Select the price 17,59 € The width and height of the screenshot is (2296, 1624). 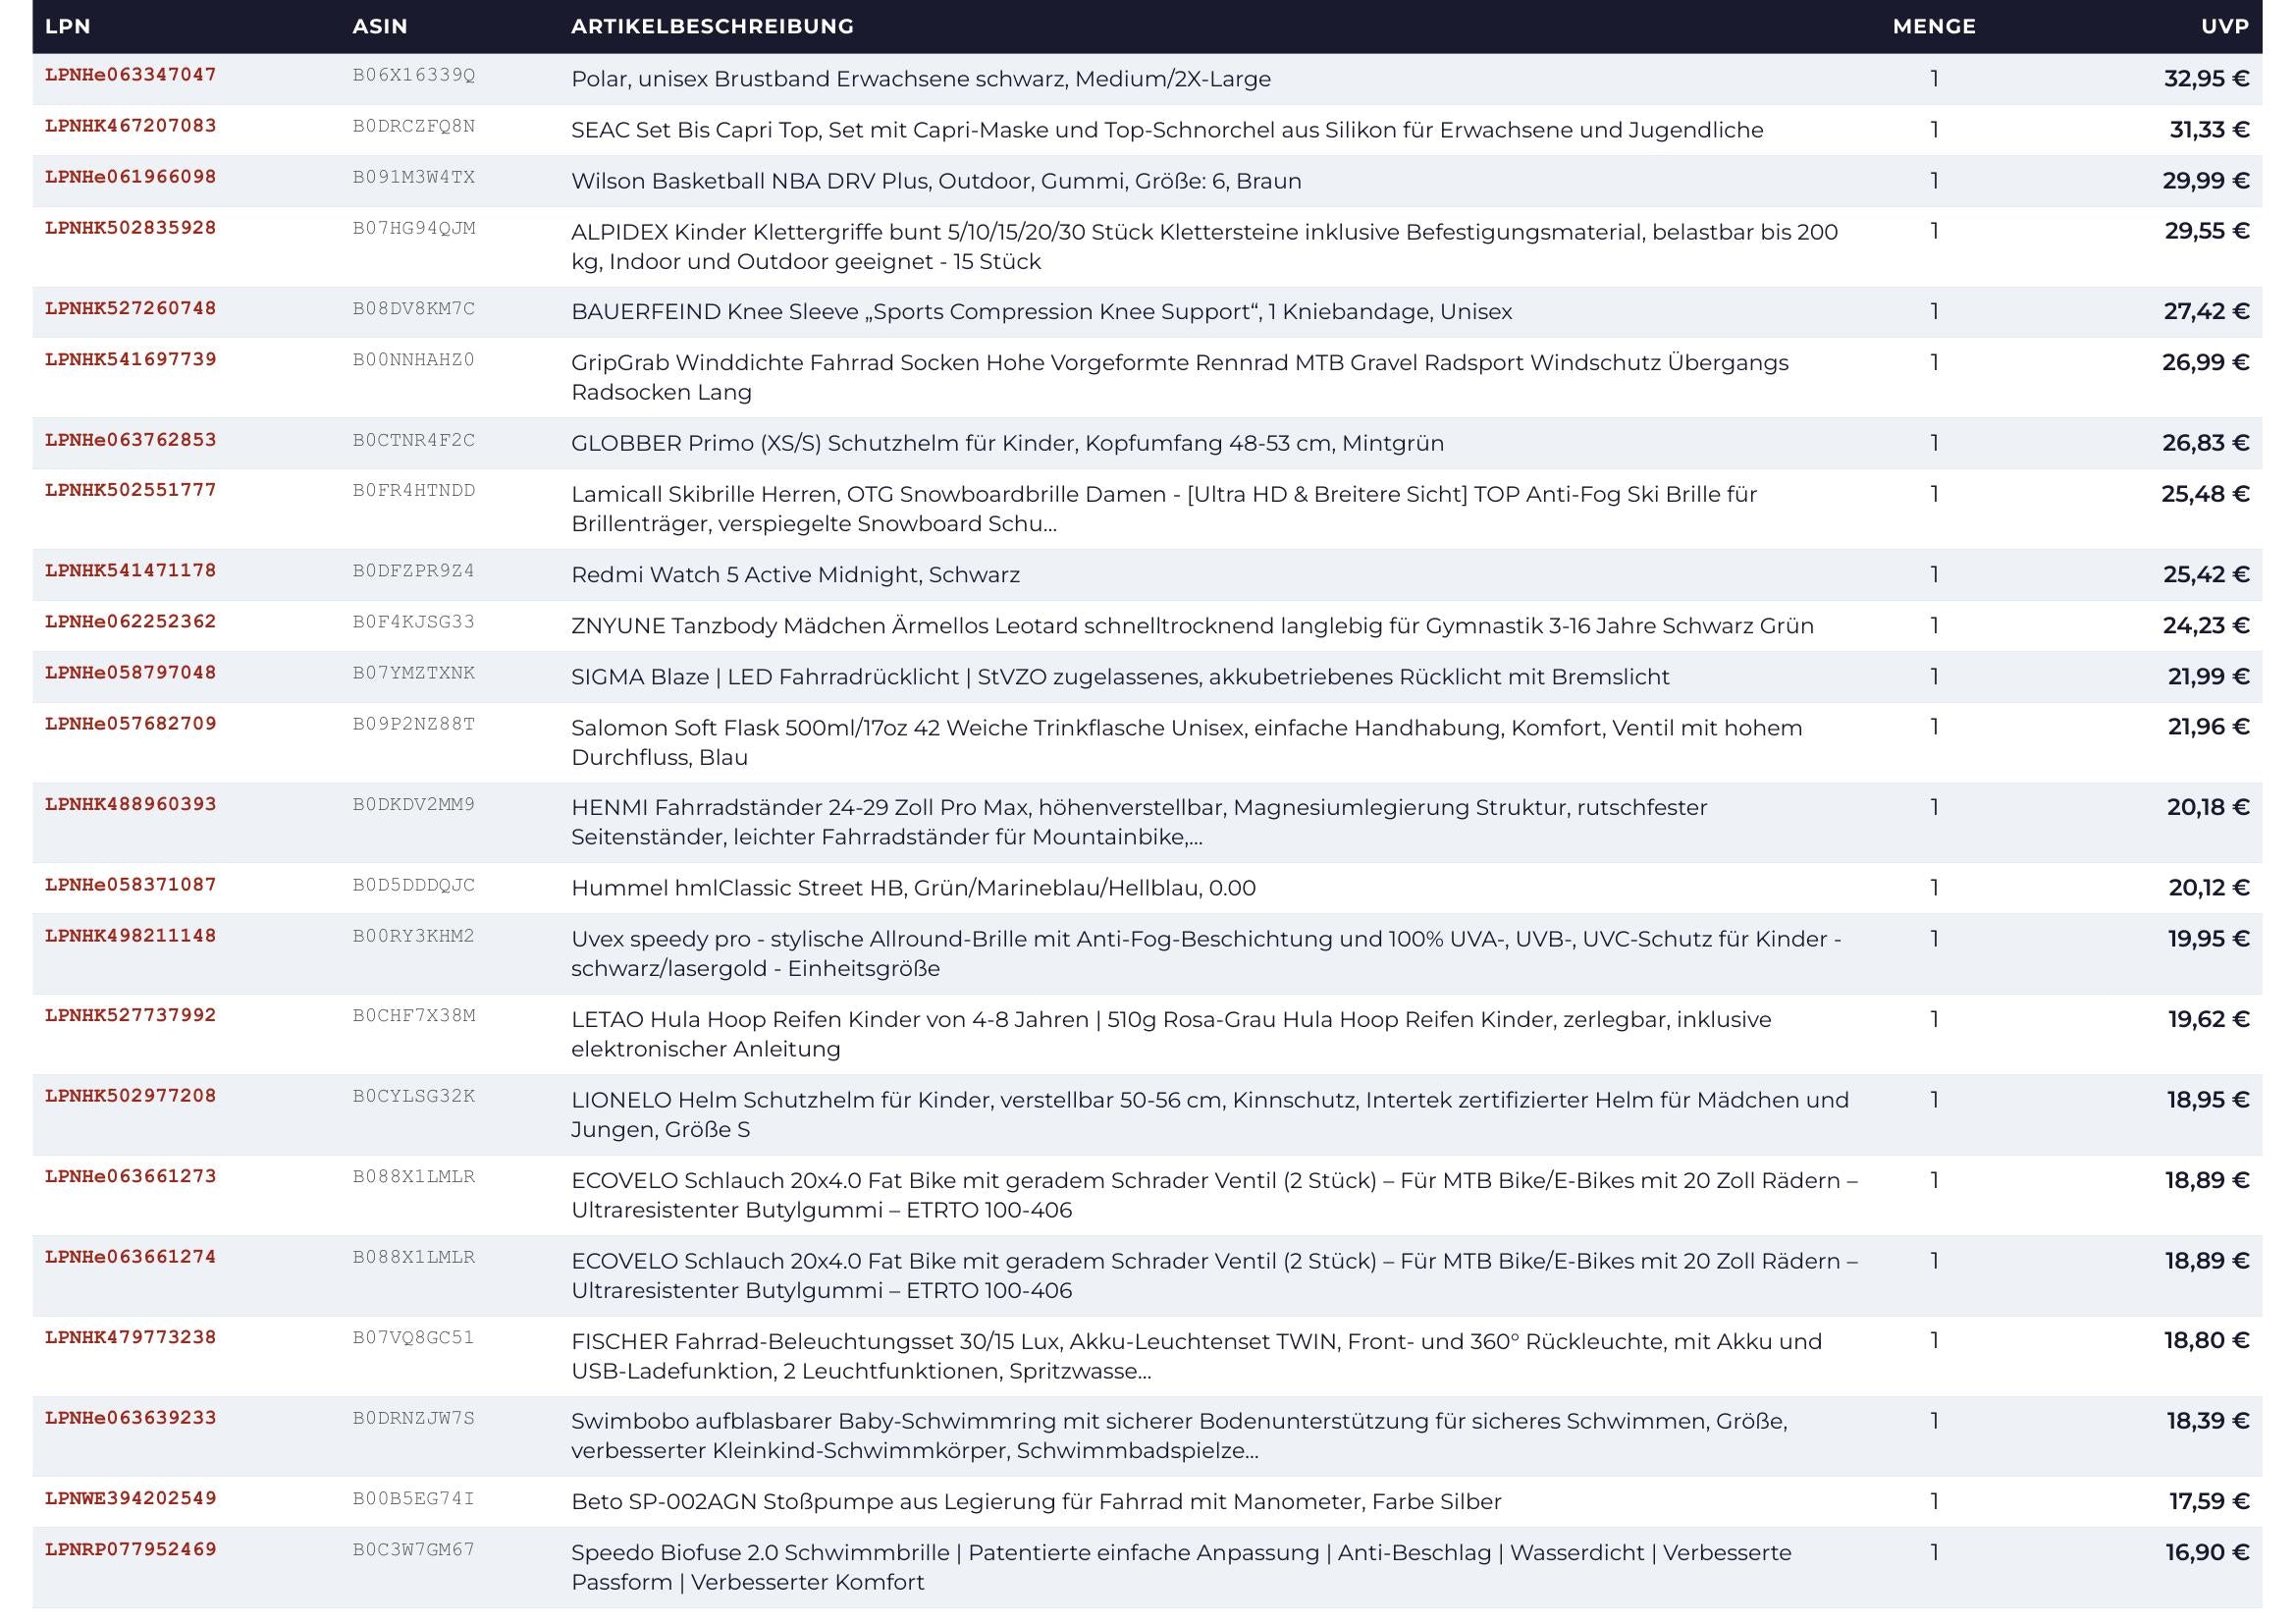[x=2209, y=1502]
